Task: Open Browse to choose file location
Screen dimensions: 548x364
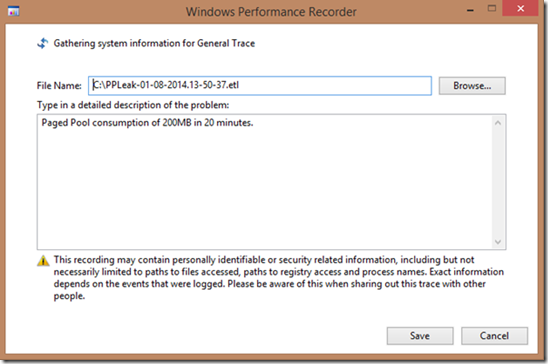Action: pyautogui.click(x=472, y=86)
